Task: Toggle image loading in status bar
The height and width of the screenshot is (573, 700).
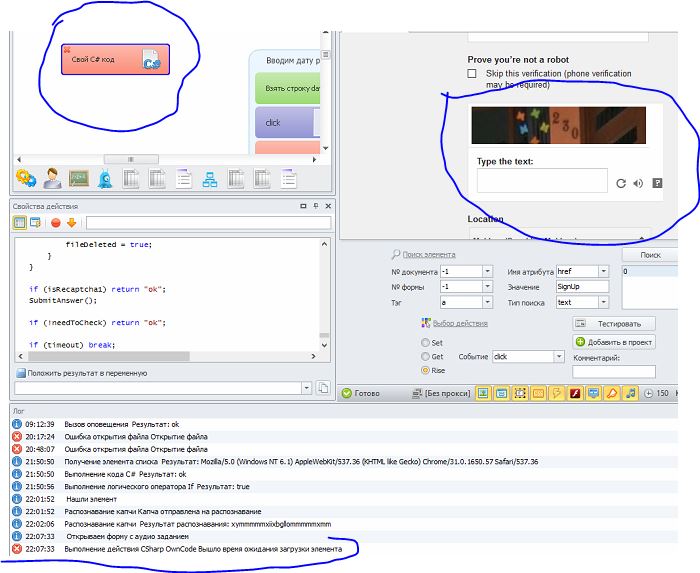Action: (x=483, y=393)
